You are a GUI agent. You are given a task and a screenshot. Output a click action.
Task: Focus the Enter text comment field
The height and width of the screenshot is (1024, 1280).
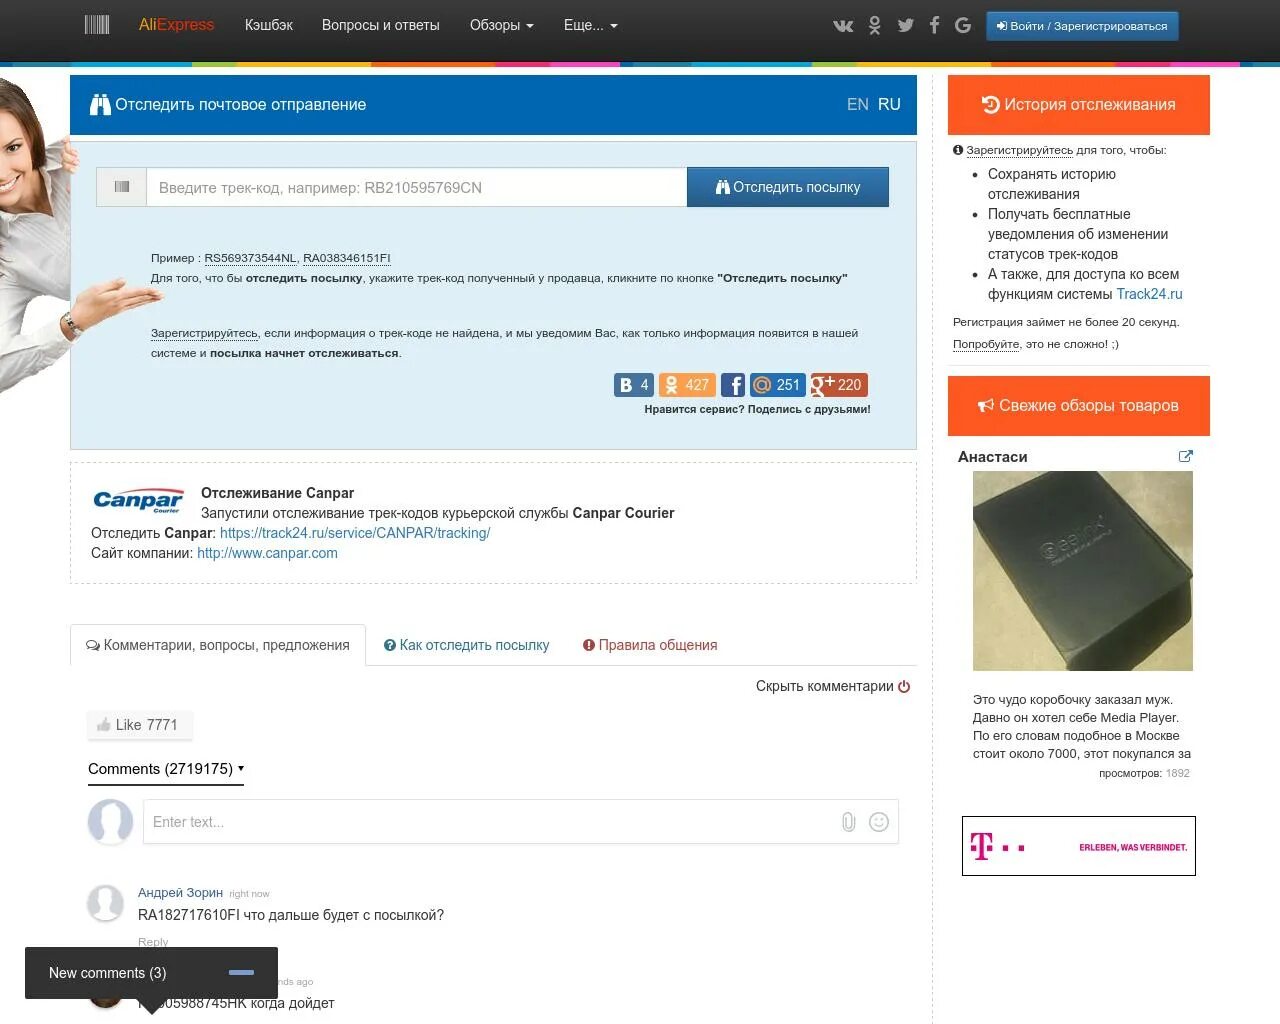click(490, 822)
